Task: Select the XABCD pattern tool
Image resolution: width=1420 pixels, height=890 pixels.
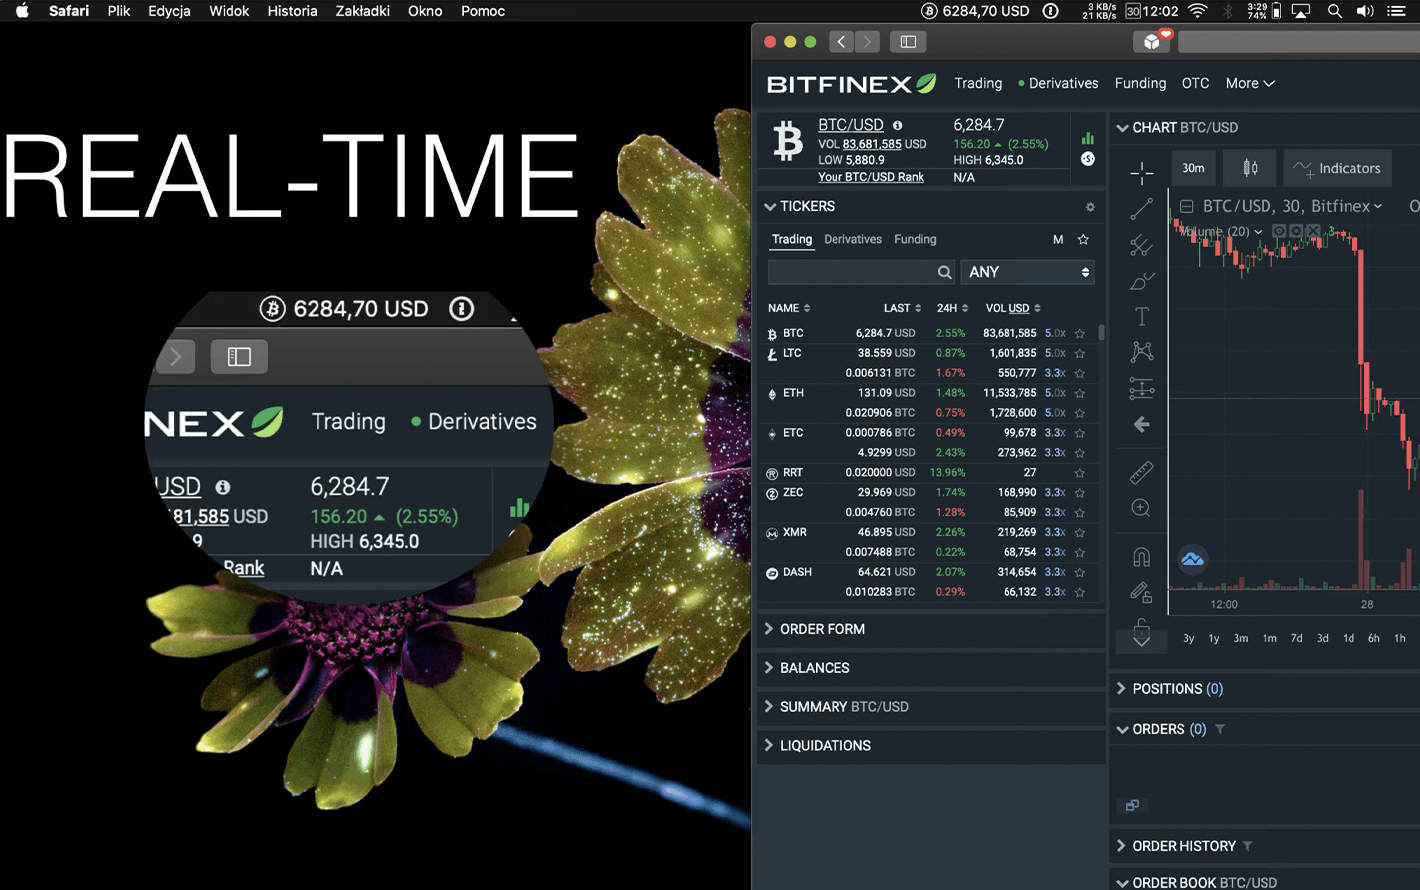Action: point(1141,352)
